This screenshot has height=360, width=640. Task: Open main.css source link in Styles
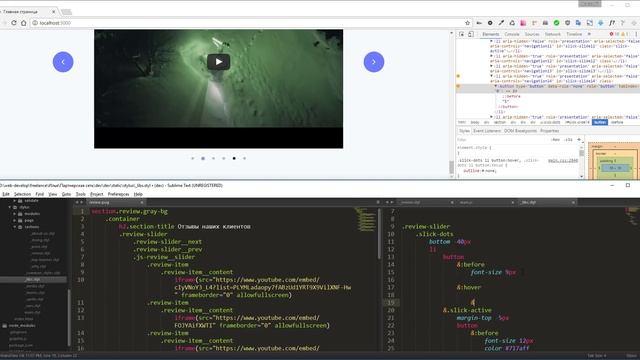pos(563,160)
